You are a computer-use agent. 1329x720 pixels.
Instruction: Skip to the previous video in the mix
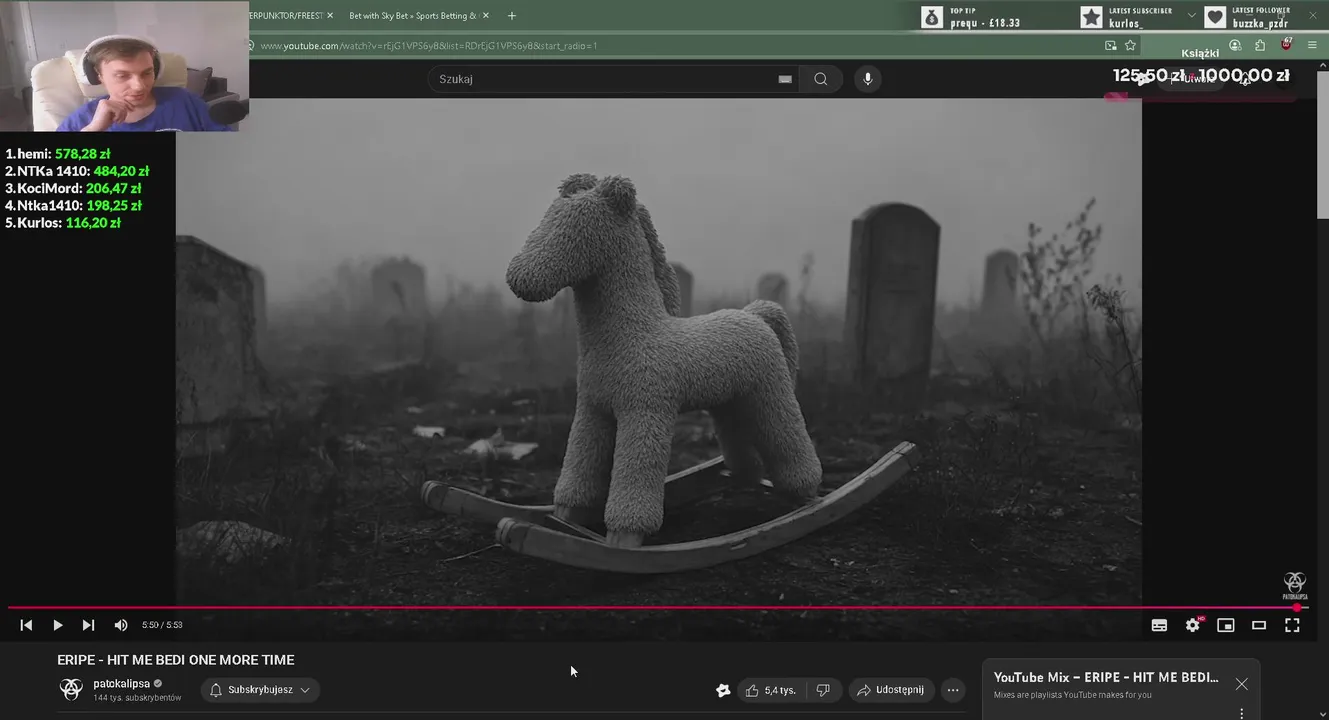click(x=26, y=625)
